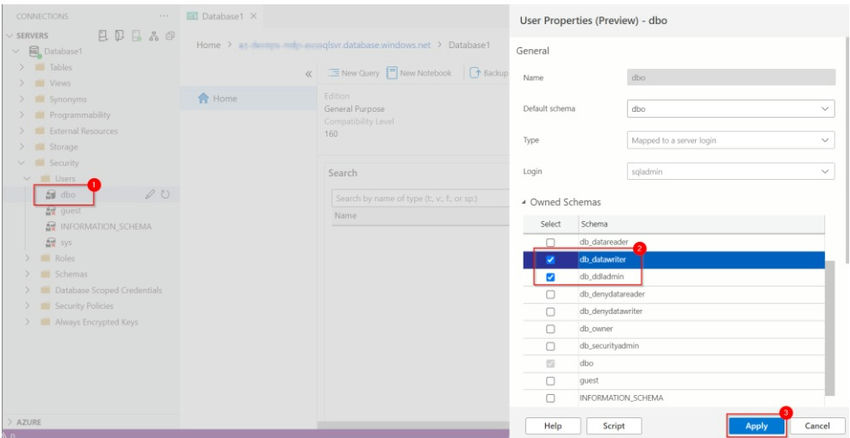
Task: Click Home in the breadcrumb
Action: [209, 45]
